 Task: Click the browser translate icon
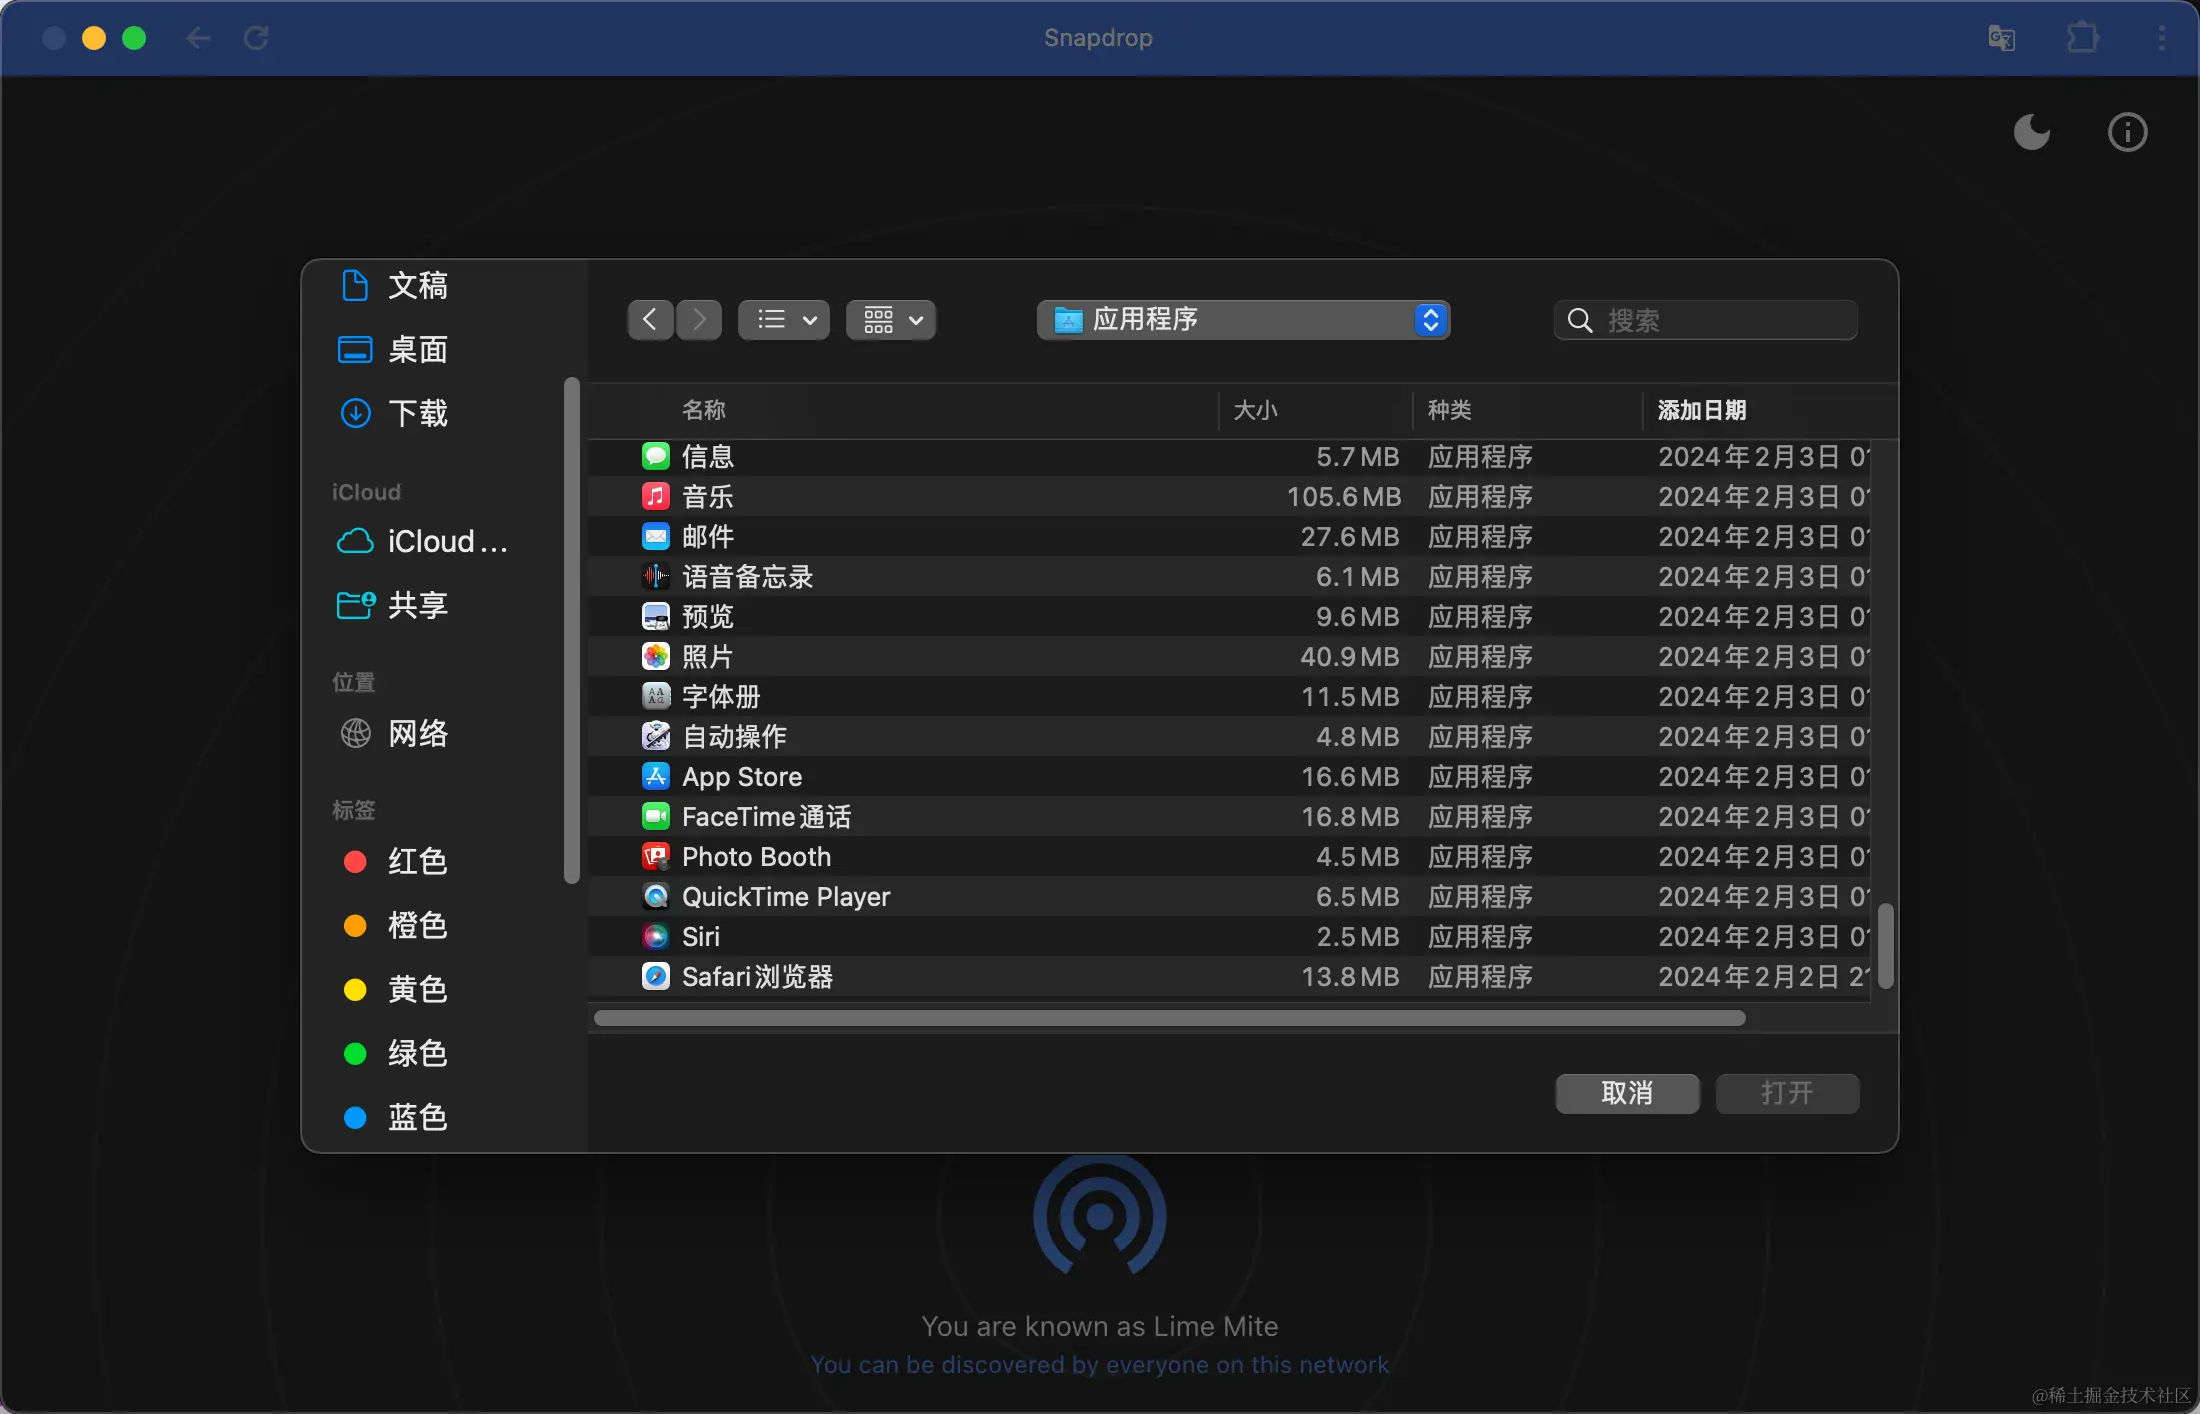tap(2001, 38)
